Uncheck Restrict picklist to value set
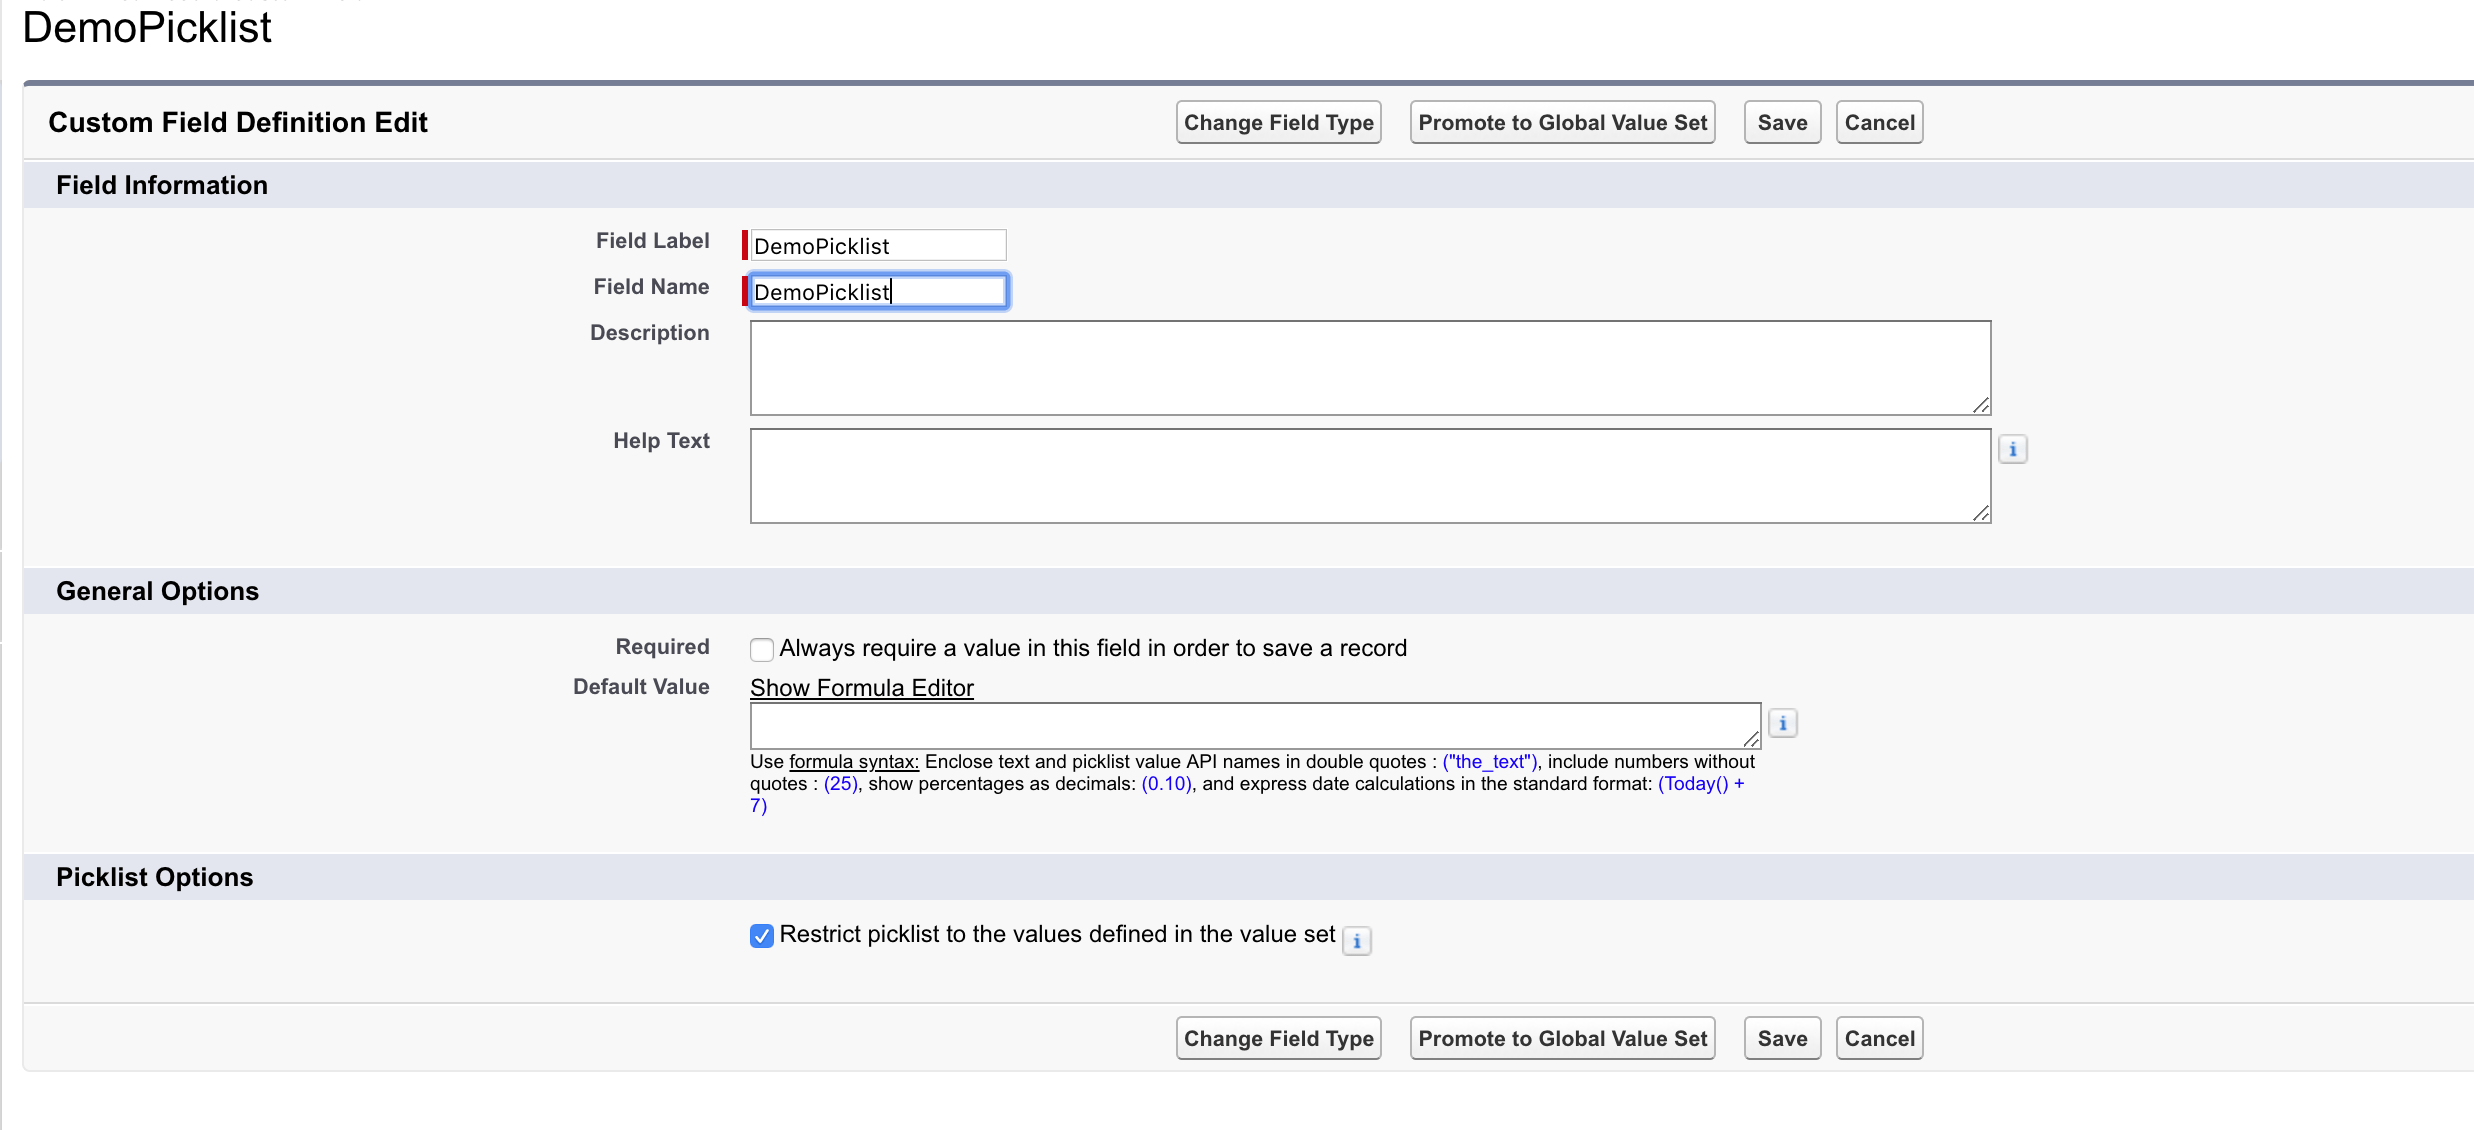 [762, 936]
